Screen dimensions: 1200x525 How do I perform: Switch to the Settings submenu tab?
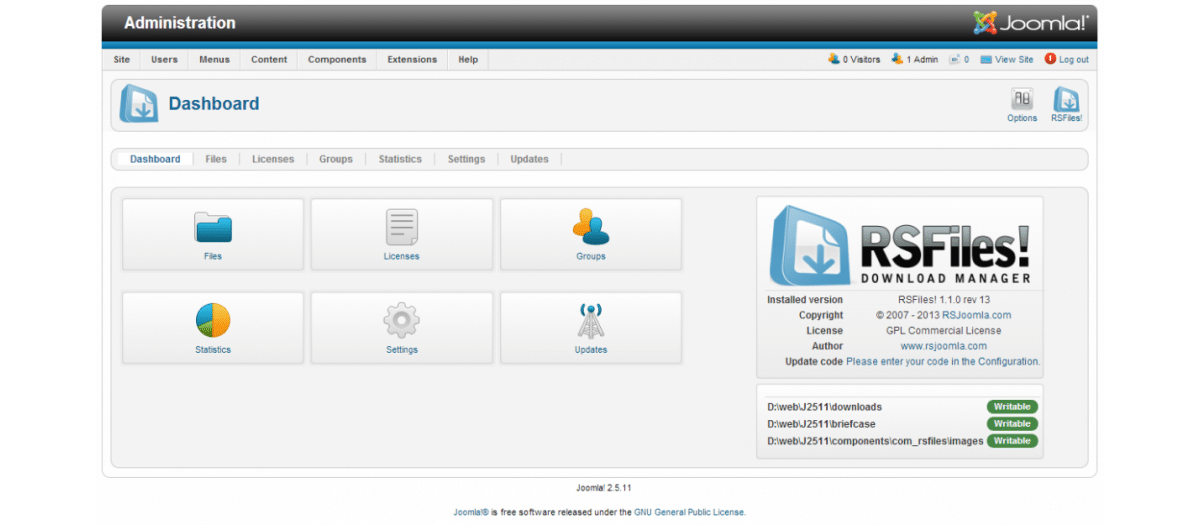click(466, 159)
